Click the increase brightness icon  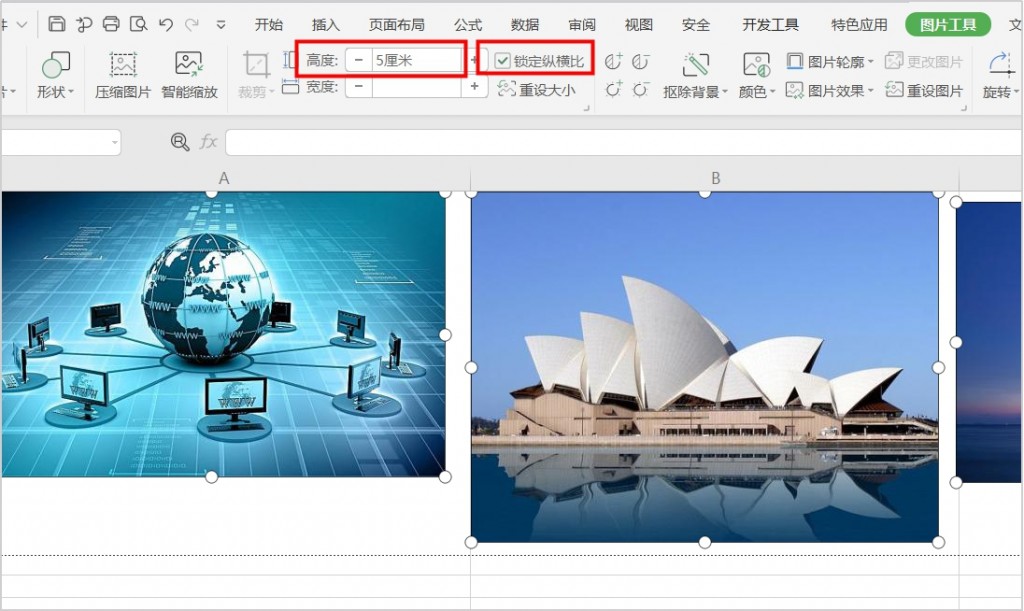click(613, 89)
